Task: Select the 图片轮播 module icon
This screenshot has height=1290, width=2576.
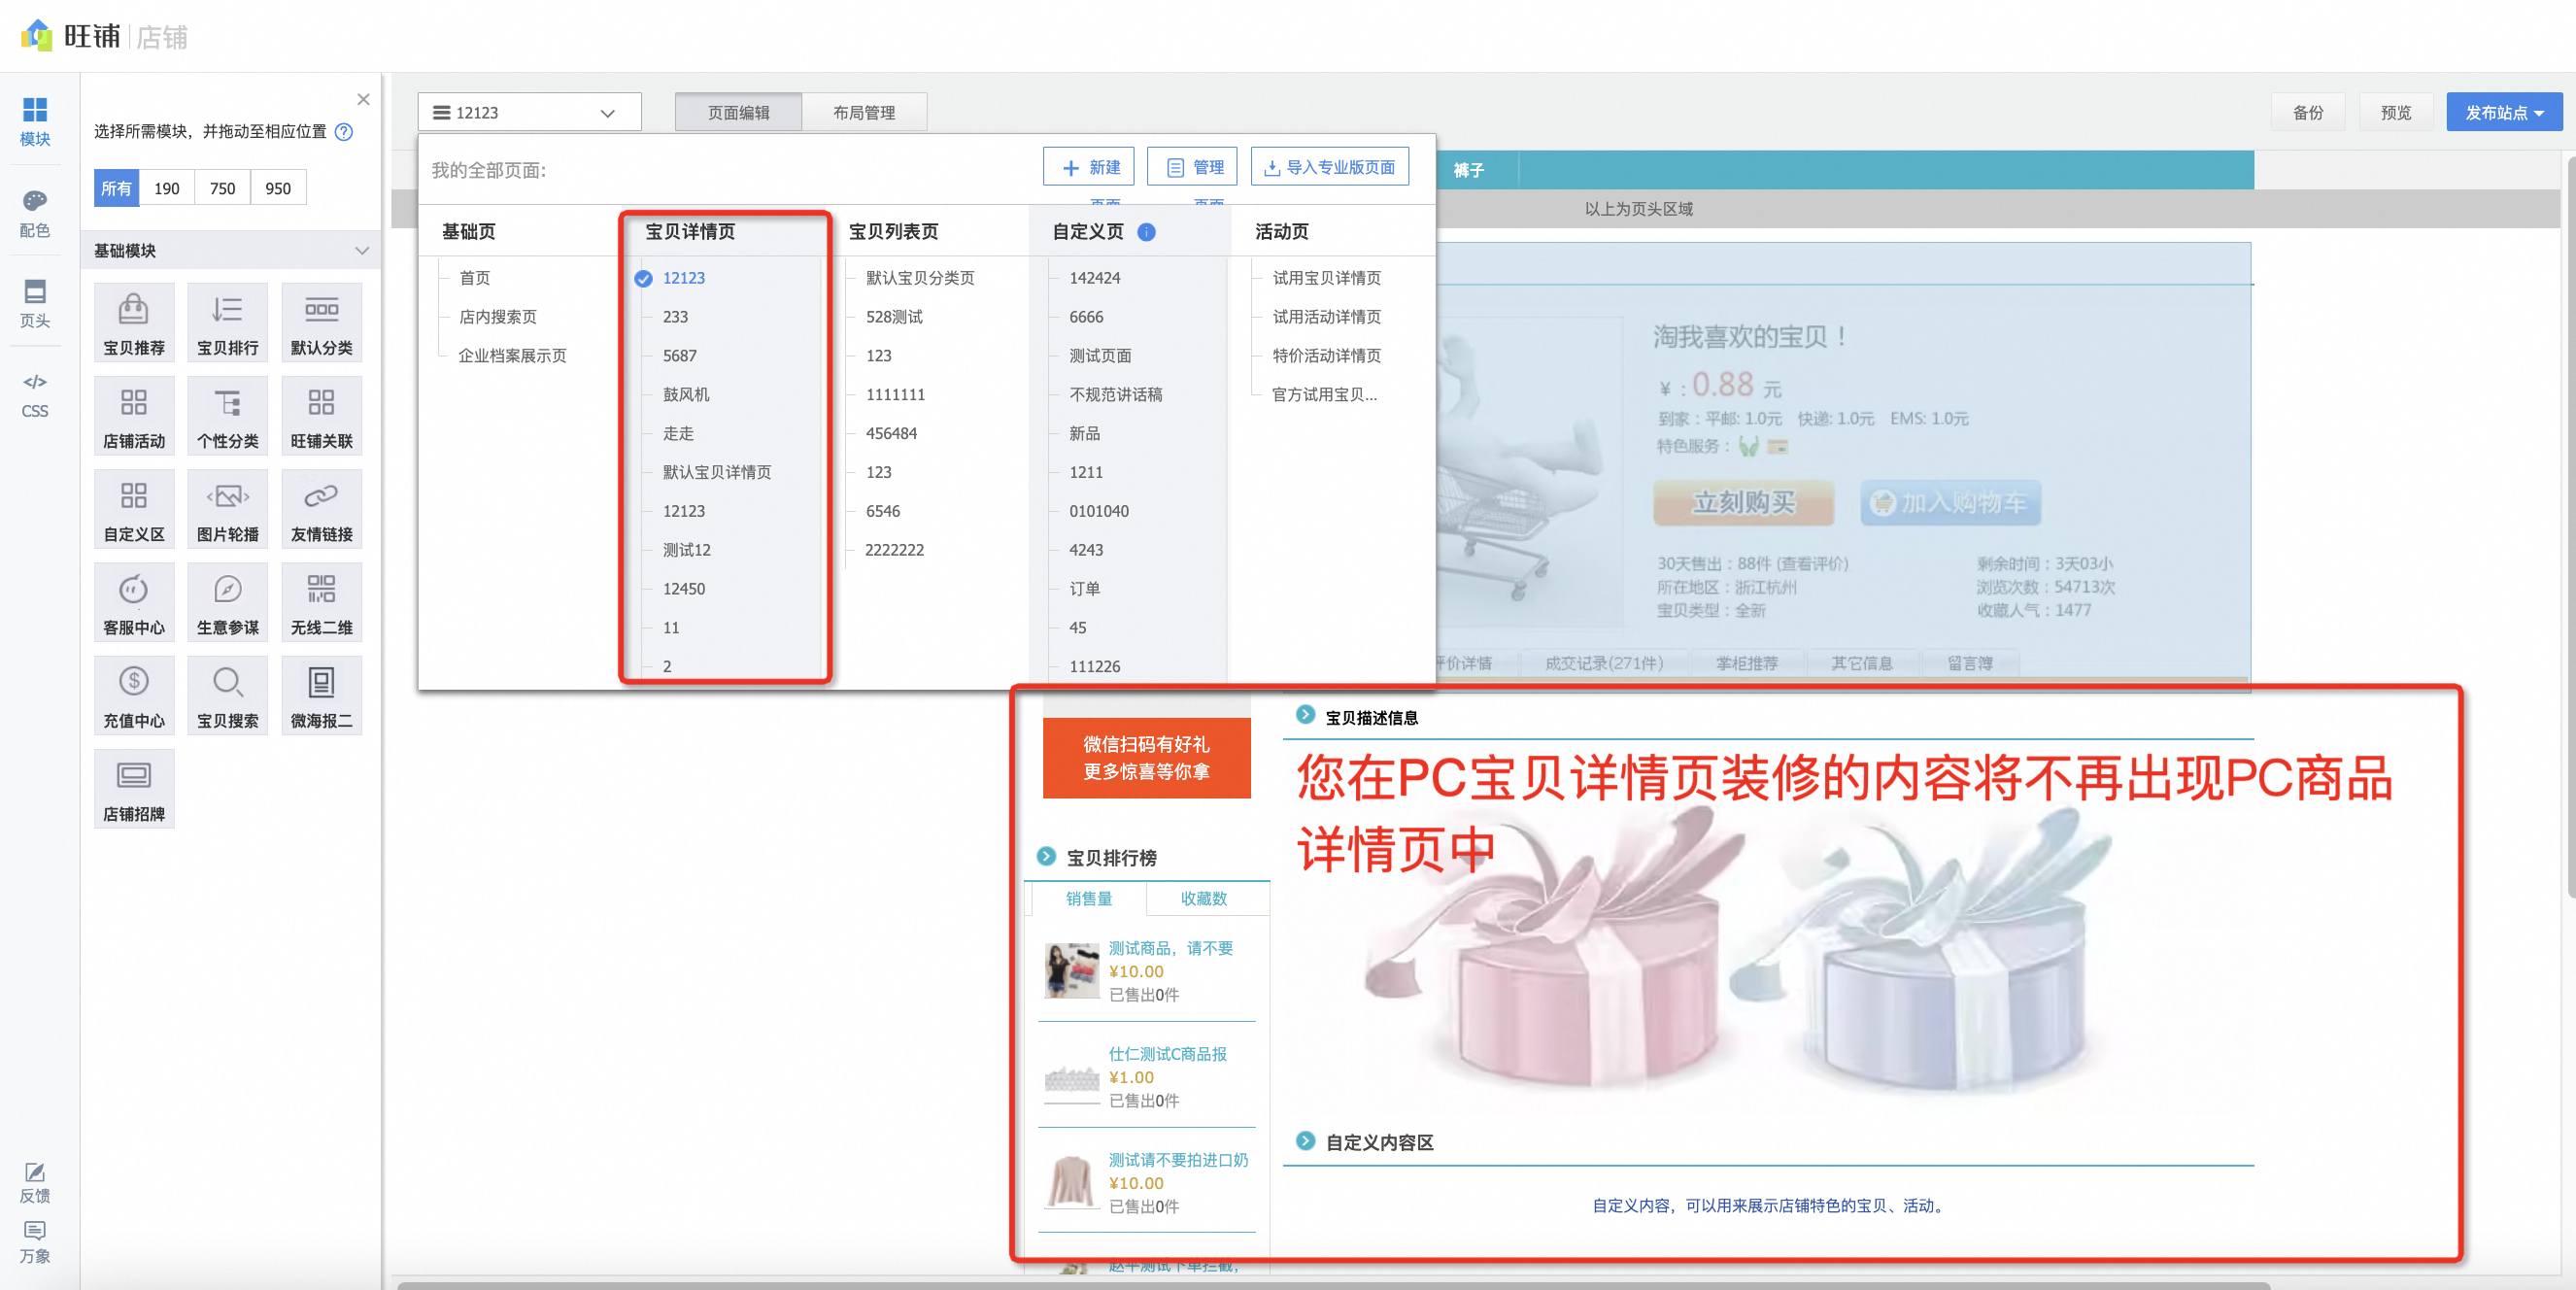Action: point(228,509)
